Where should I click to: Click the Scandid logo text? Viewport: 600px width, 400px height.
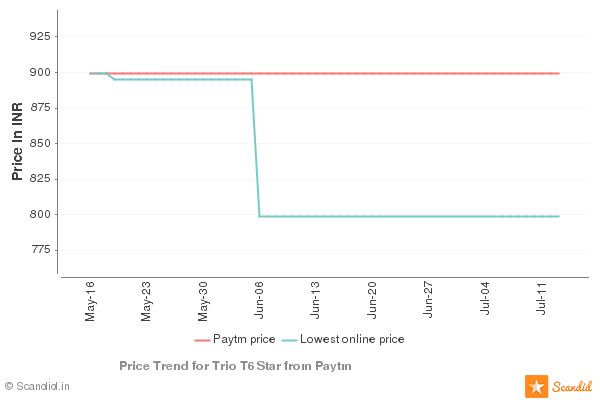[x=572, y=386]
